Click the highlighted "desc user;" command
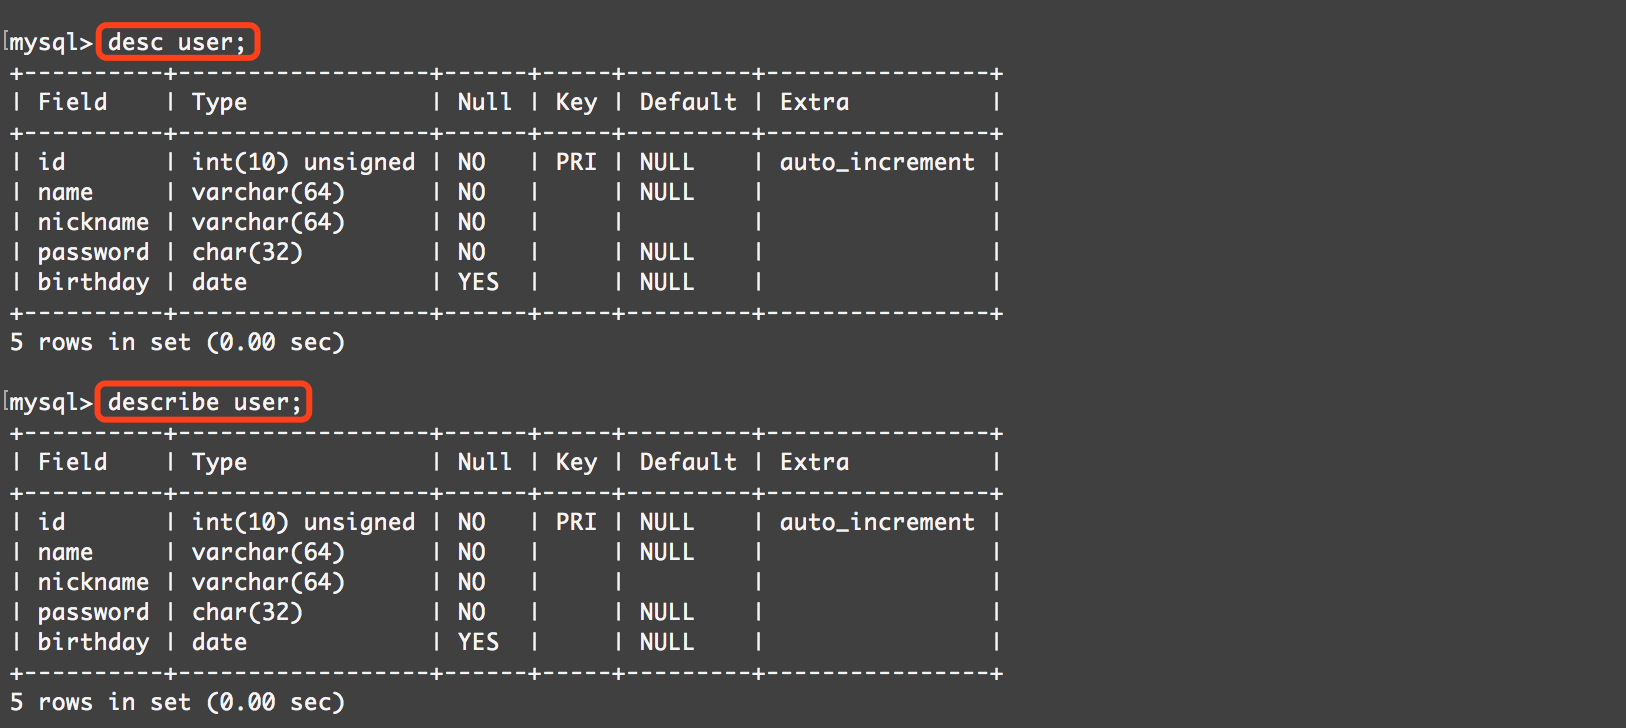This screenshot has width=1626, height=728. [x=177, y=42]
